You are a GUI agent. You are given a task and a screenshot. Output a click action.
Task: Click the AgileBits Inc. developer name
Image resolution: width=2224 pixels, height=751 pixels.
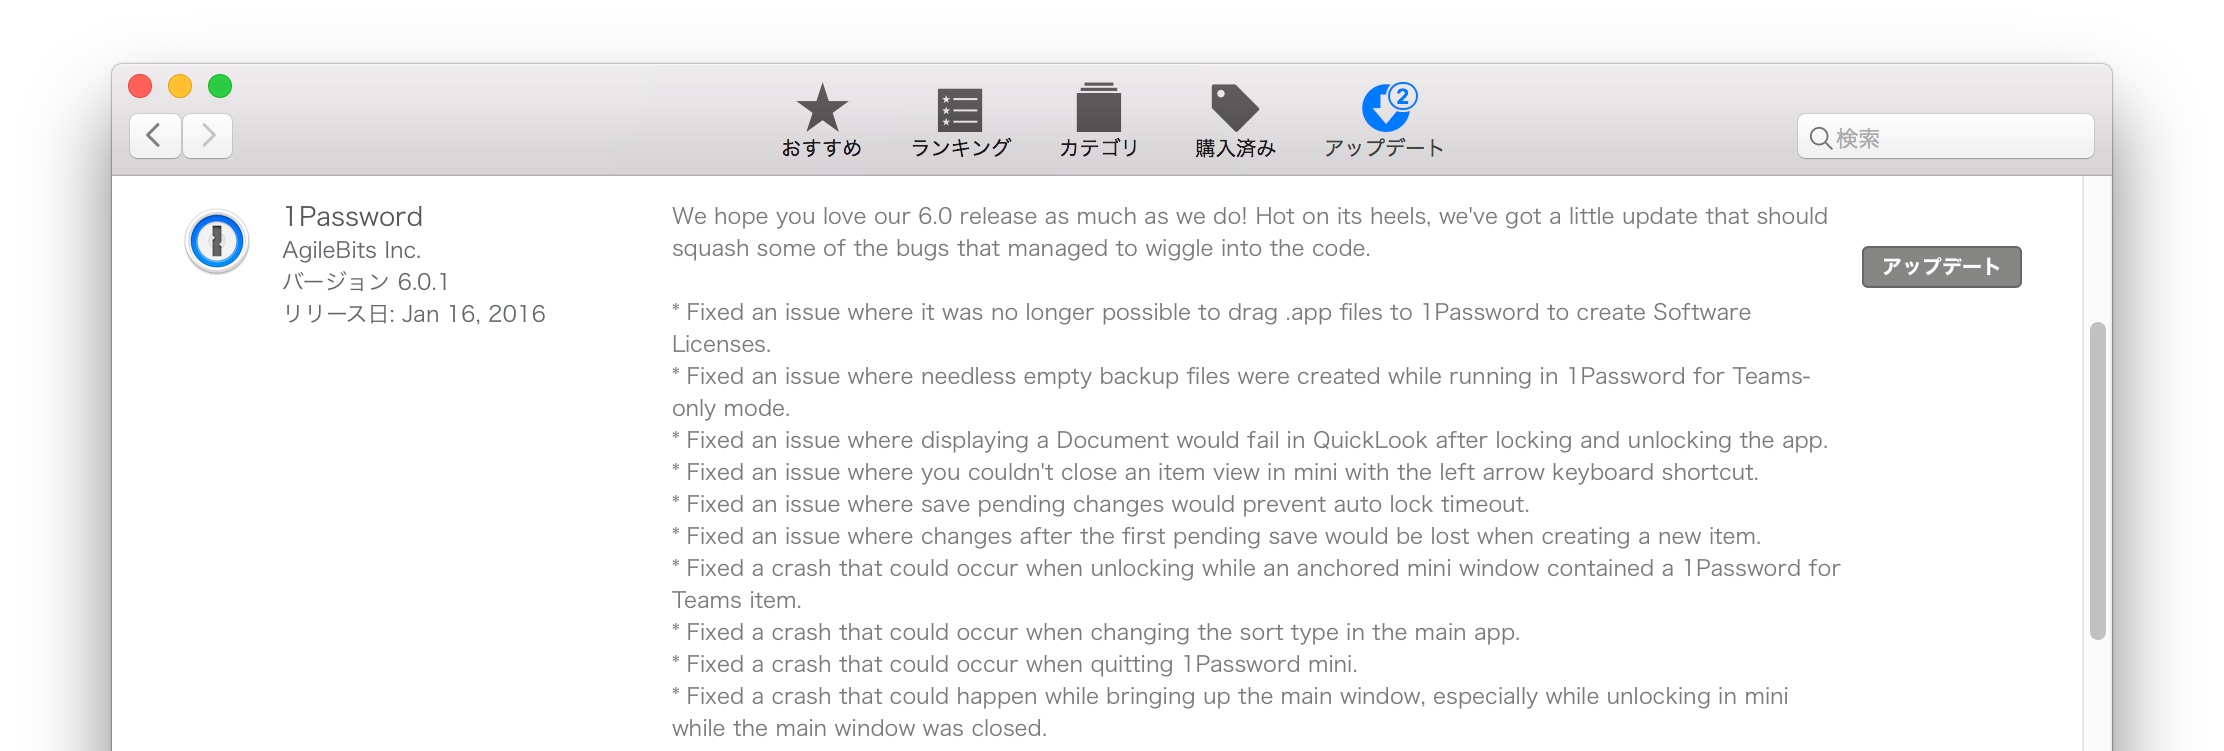pyautogui.click(x=352, y=250)
